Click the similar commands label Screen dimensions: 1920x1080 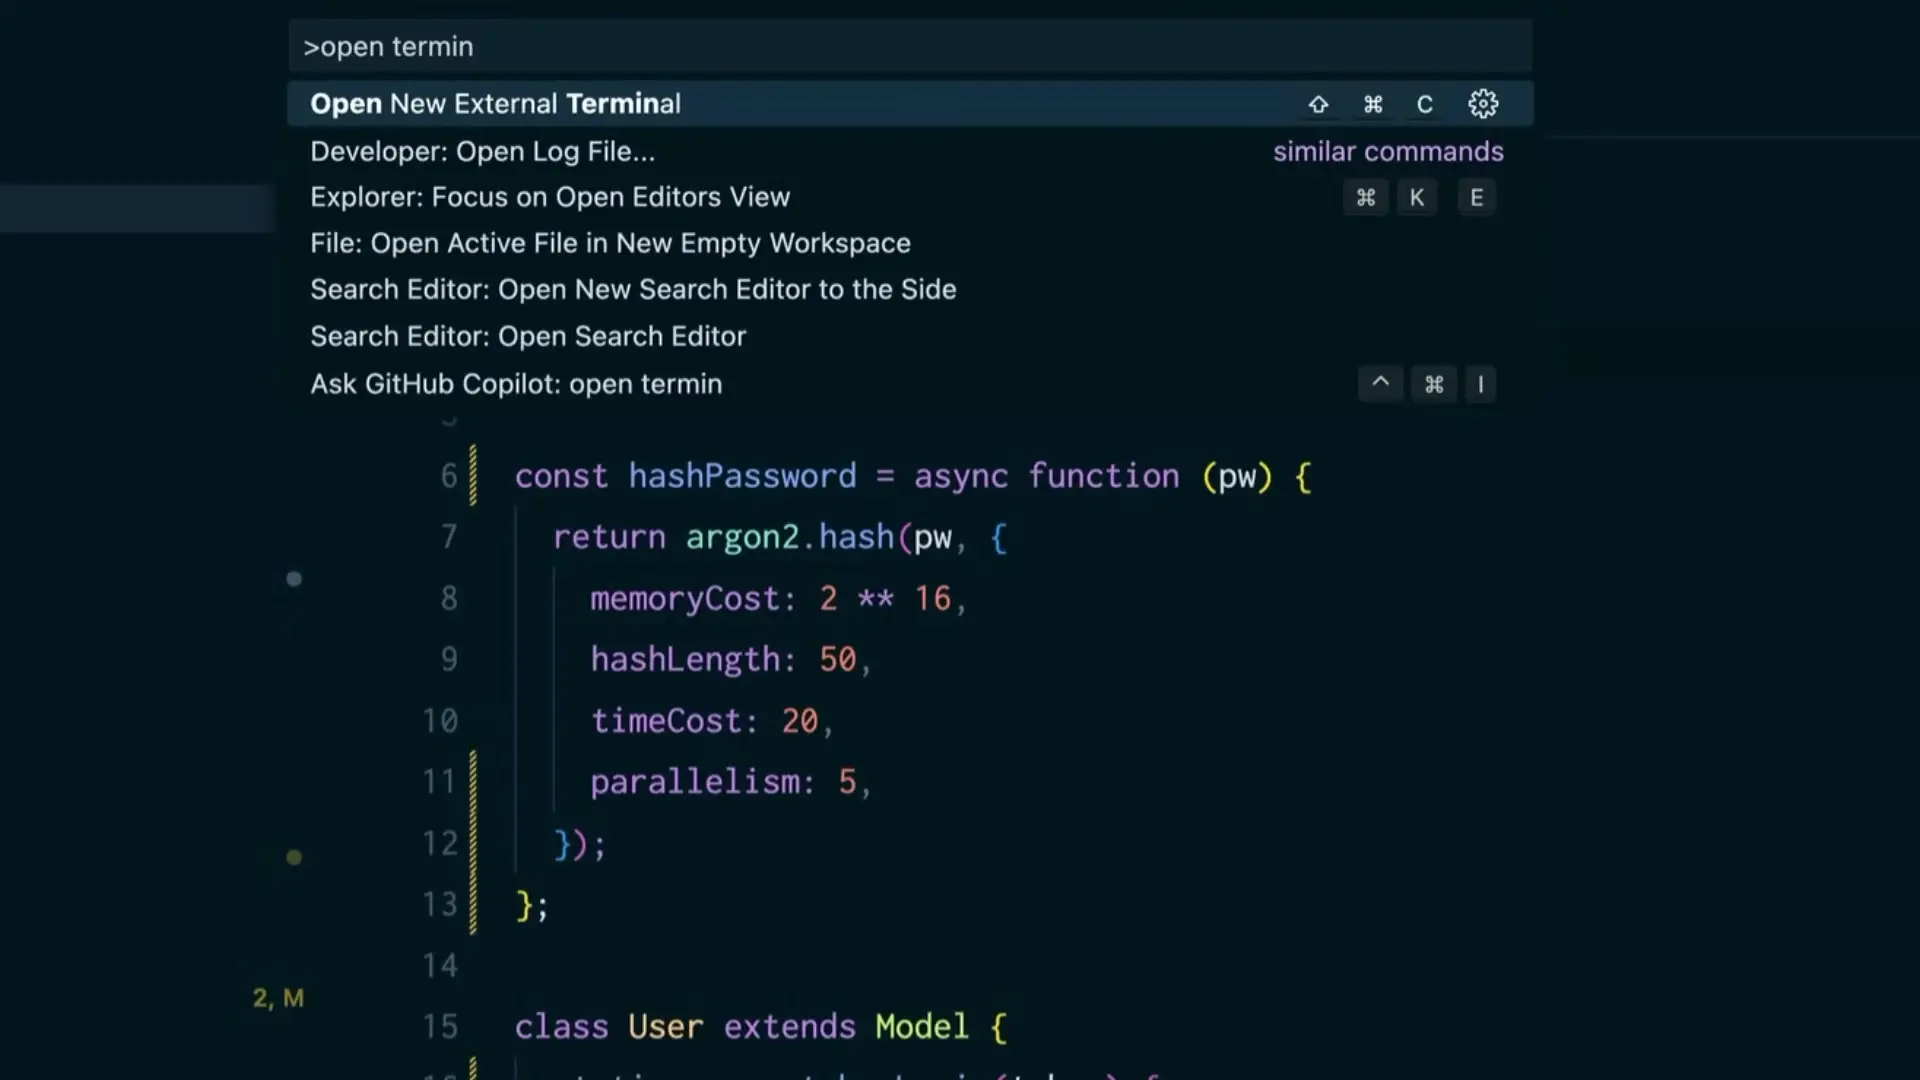pos(1388,151)
